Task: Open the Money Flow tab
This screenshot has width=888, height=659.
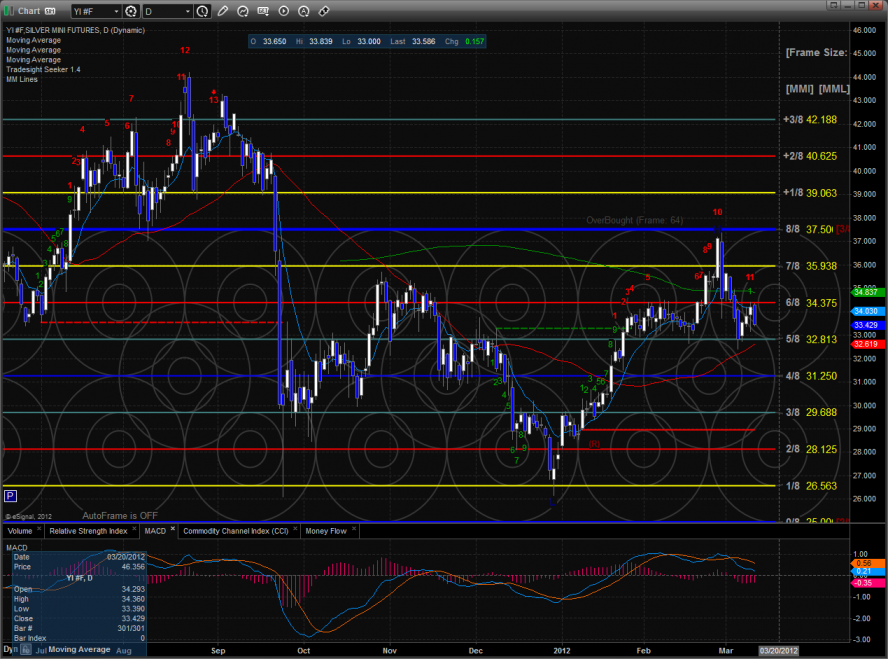Action: tap(325, 530)
